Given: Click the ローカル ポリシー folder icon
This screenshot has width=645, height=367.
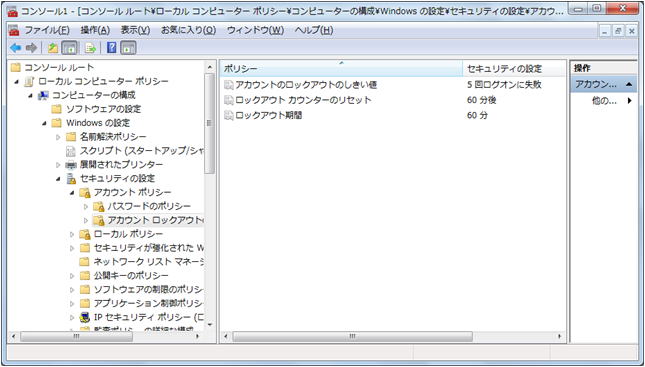Looking at the screenshot, I should (85, 234).
